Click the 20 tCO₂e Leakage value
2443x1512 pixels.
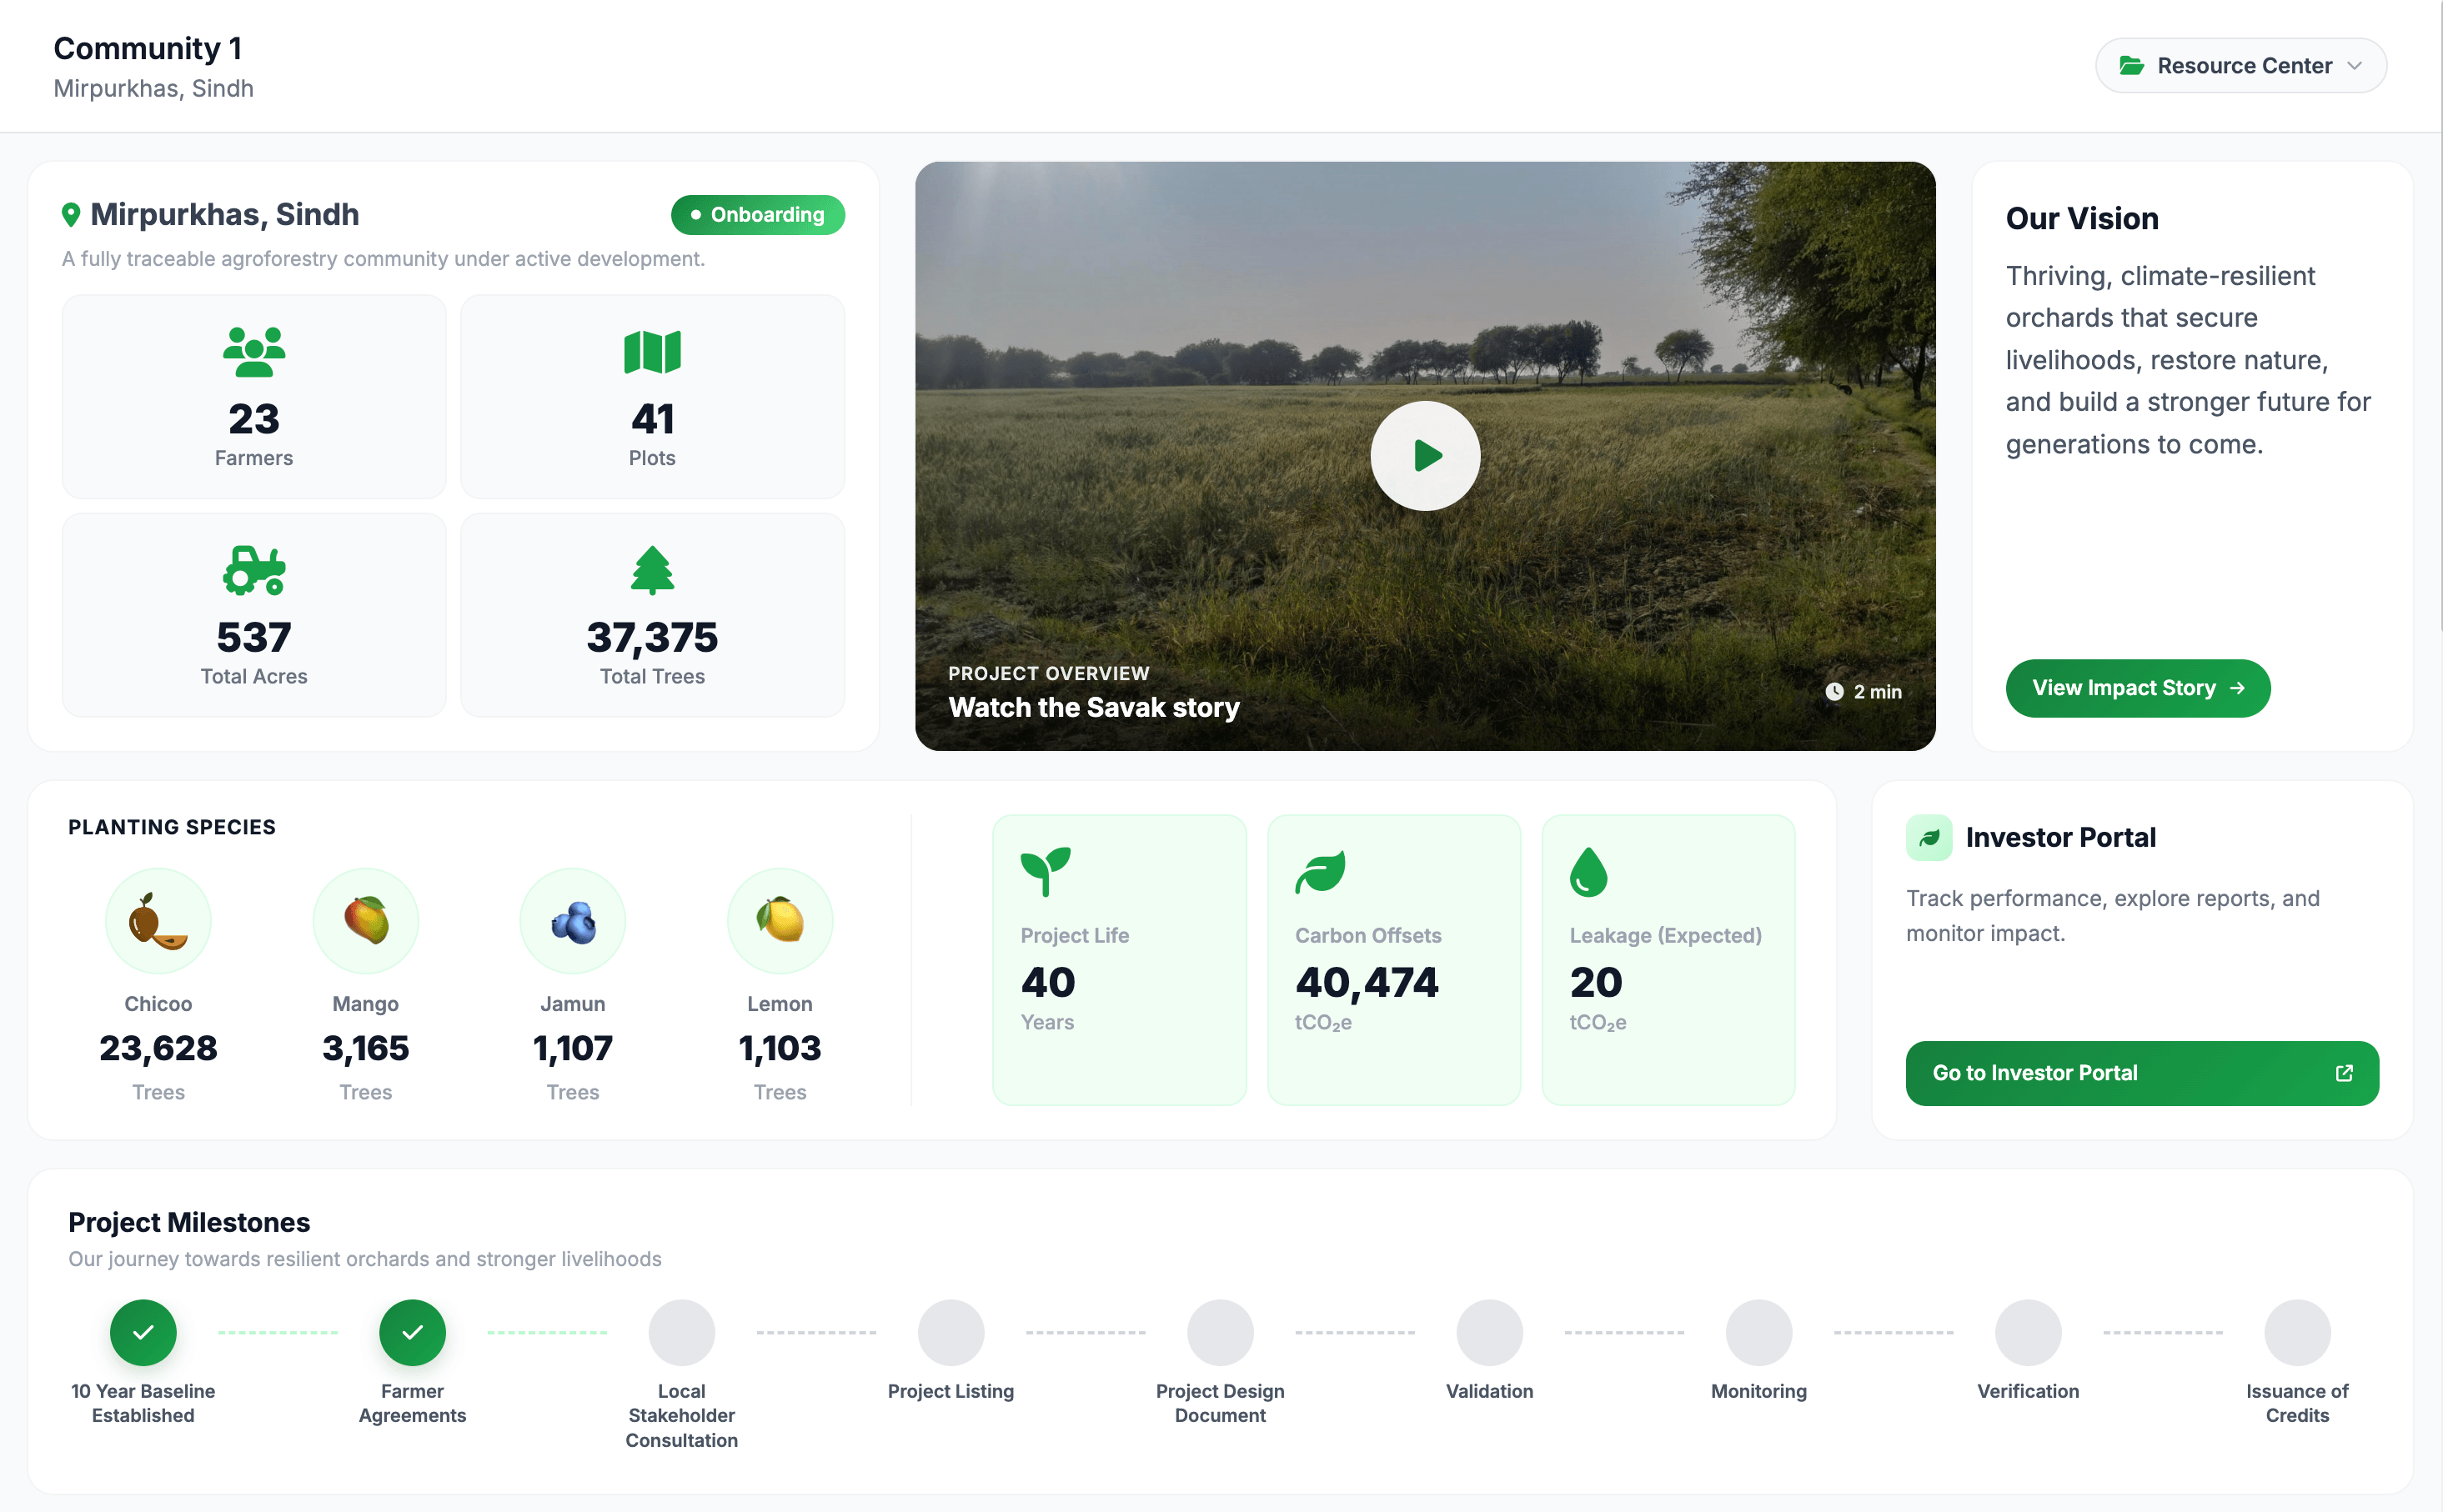pyautogui.click(x=1595, y=983)
